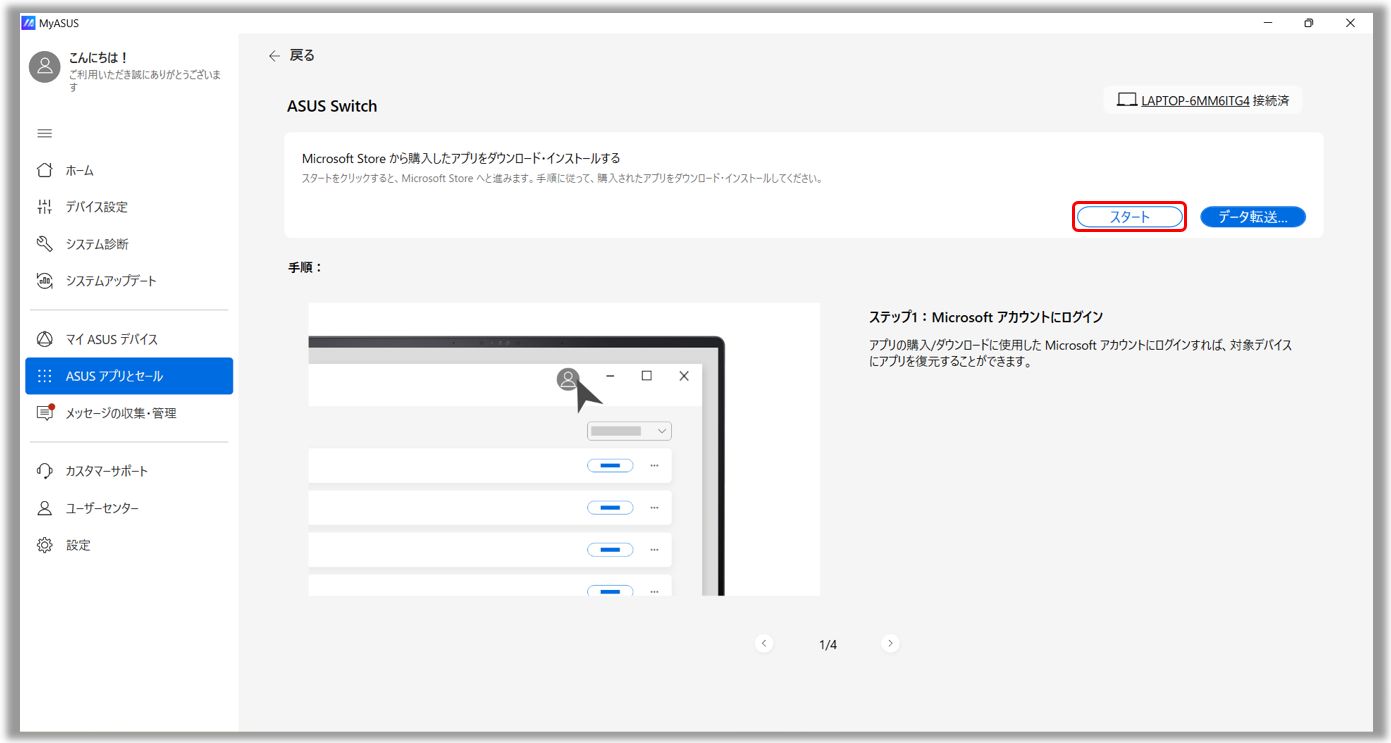1391x743 pixels.
Task: Open the LAPTOP-6MM6ITG4 device link
Action: (1195, 101)
